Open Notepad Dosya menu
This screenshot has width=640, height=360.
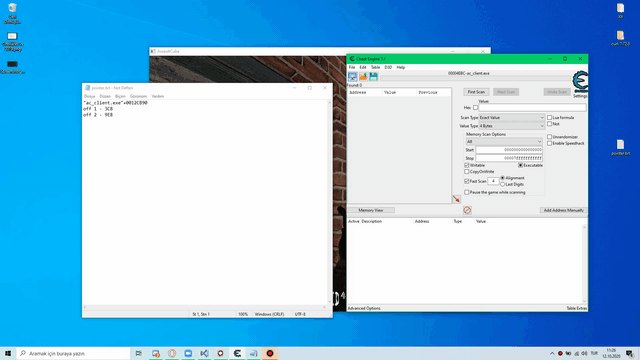[89, 96]
